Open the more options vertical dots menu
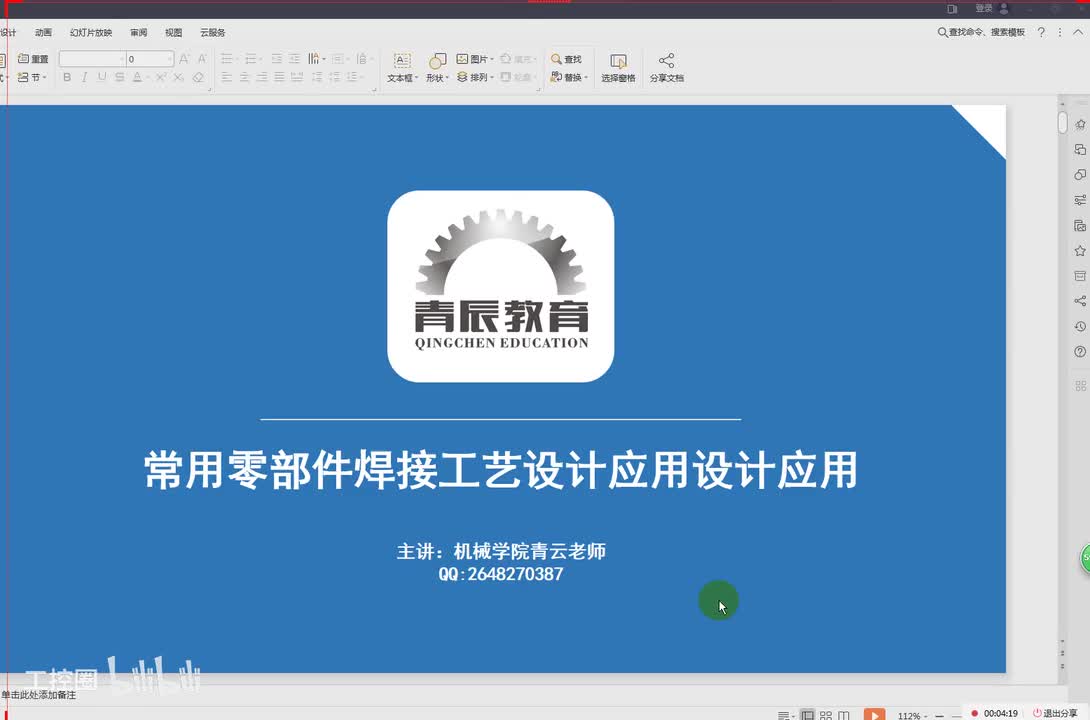 [x=1059, y=32]
